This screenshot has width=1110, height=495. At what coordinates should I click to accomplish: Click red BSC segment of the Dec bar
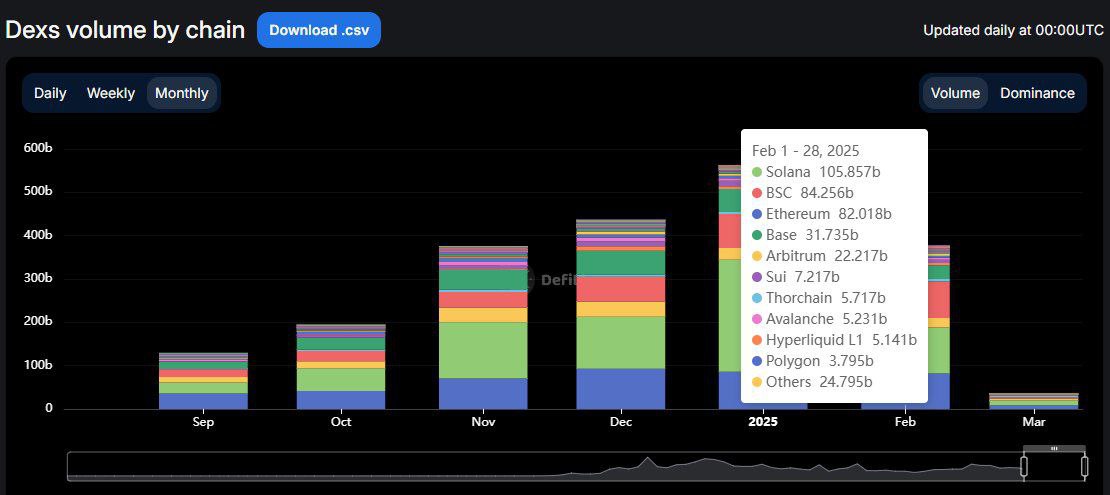[620, 288]
